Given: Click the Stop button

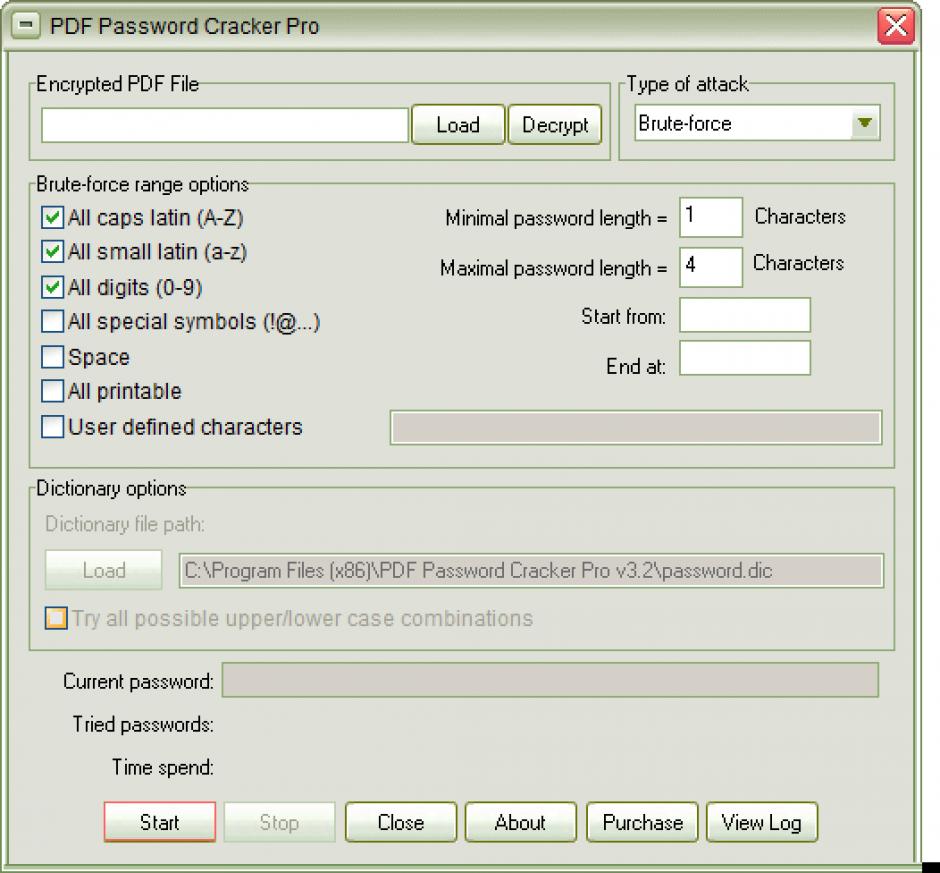Looking at the screenshot, I should [279, 822].
